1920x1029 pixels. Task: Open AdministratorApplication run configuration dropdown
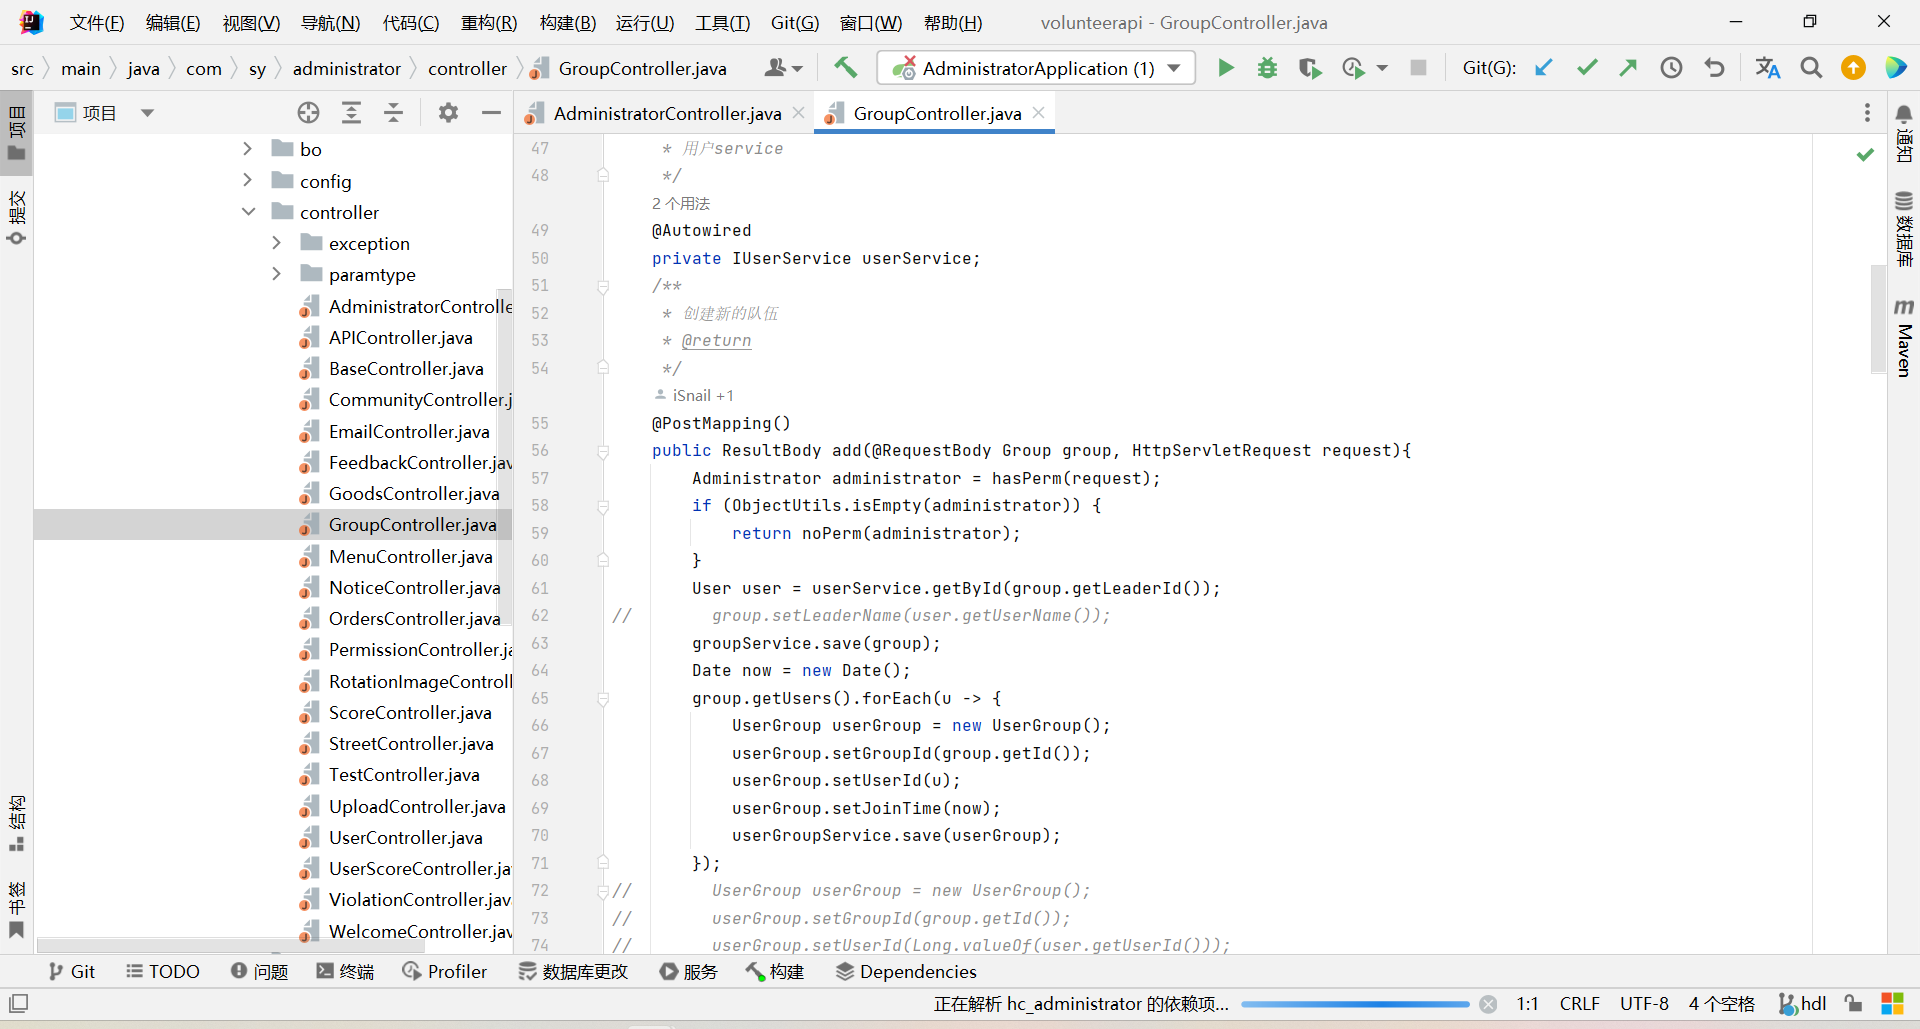click(x=1036, y=68)
